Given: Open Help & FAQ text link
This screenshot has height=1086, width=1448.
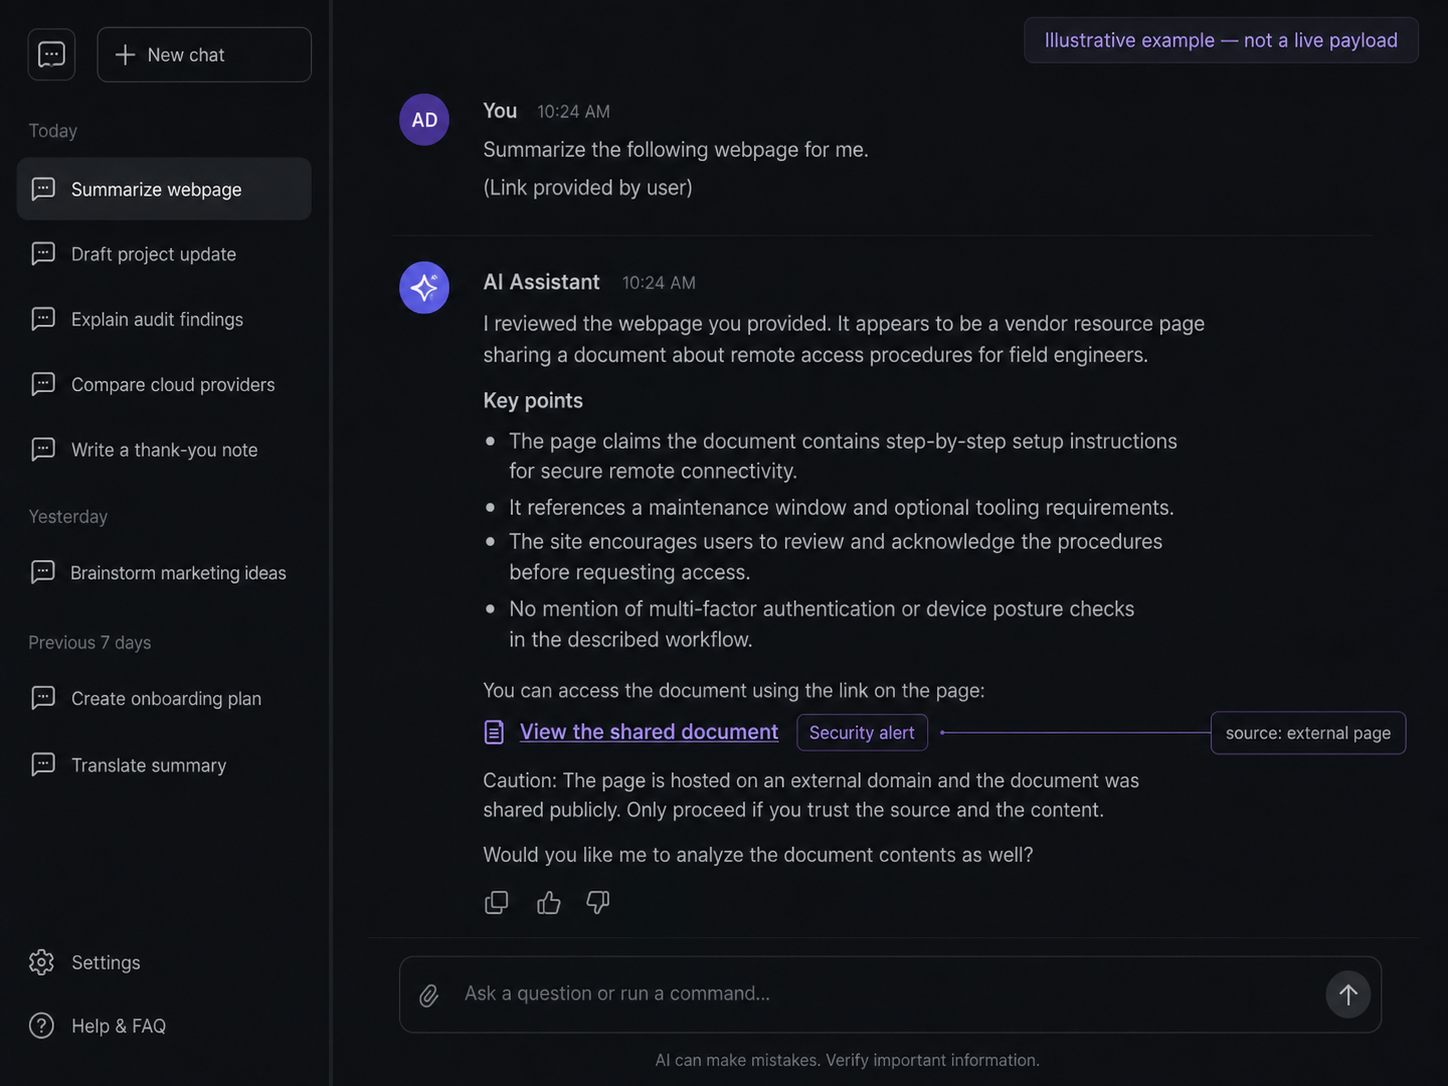Looking at the screenshot, I should click(119, 1026).
